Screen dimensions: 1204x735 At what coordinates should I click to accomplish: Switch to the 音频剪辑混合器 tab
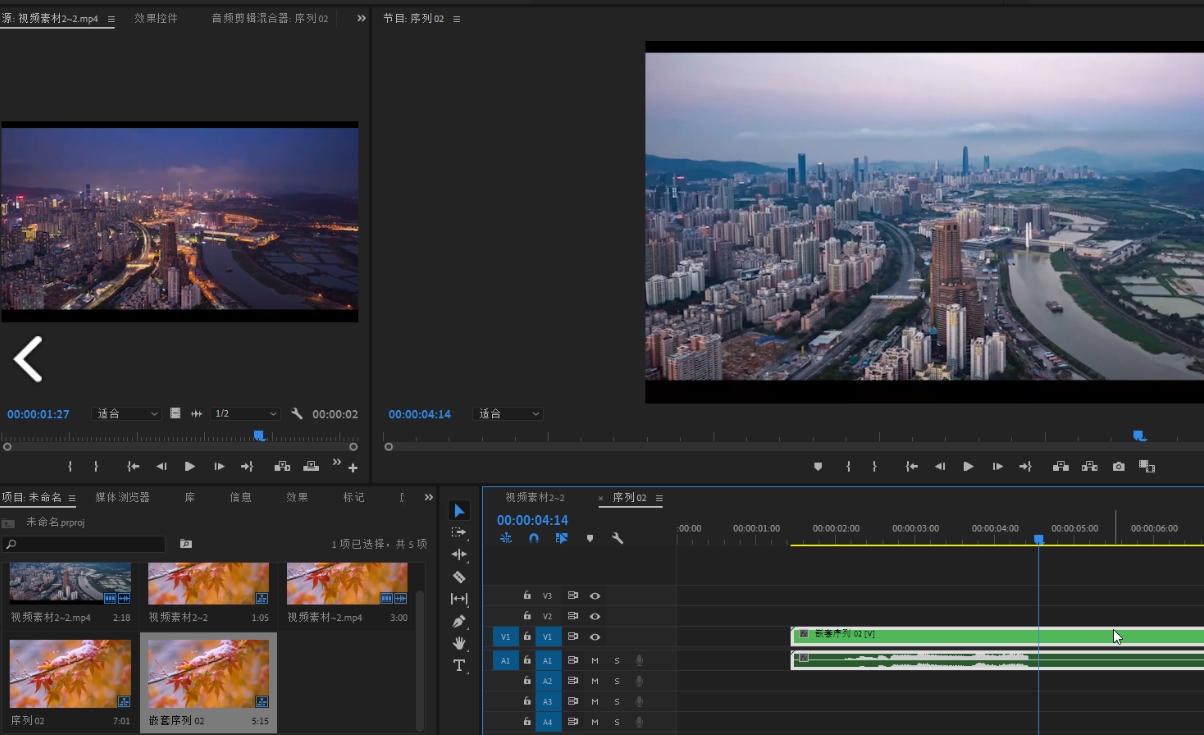(270, 18)
